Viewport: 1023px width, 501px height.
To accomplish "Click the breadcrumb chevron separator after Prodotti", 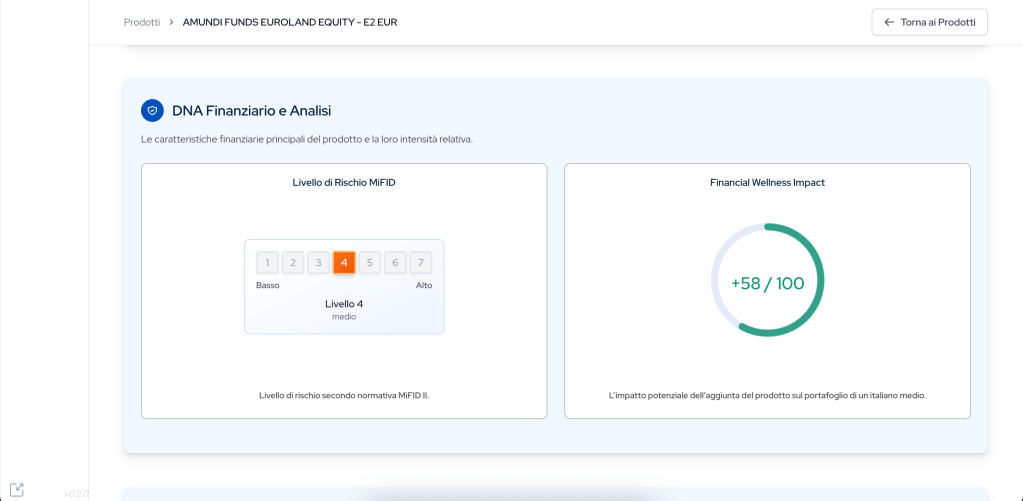I will (x=171, y=22).
